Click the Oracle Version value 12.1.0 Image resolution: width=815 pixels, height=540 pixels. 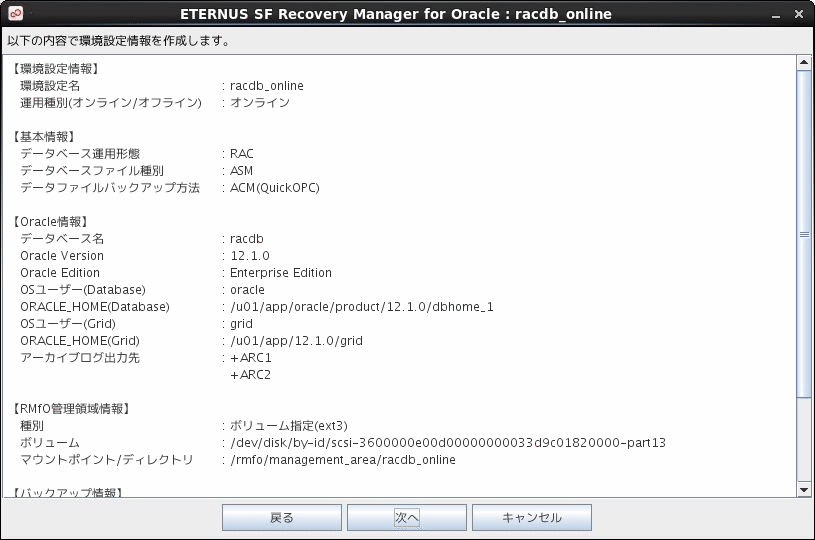[250, 256]
